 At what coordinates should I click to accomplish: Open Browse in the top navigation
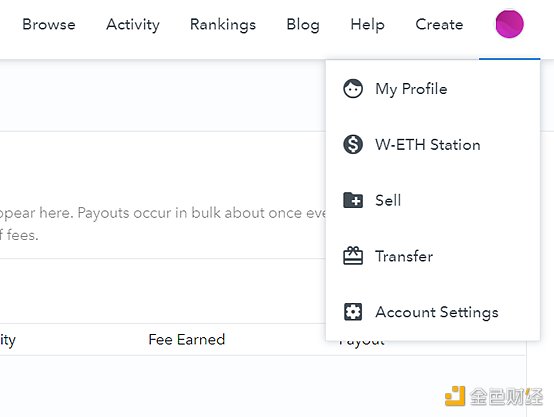[x=49, y=24]
